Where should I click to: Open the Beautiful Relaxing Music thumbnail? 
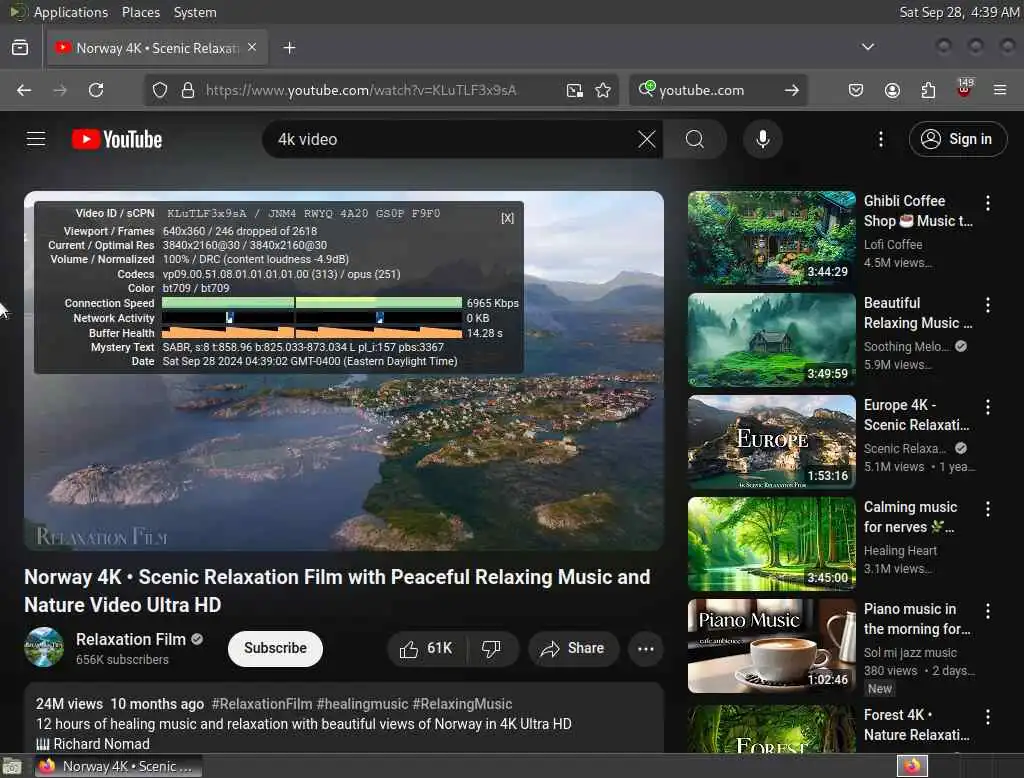[x=771, y=340]
